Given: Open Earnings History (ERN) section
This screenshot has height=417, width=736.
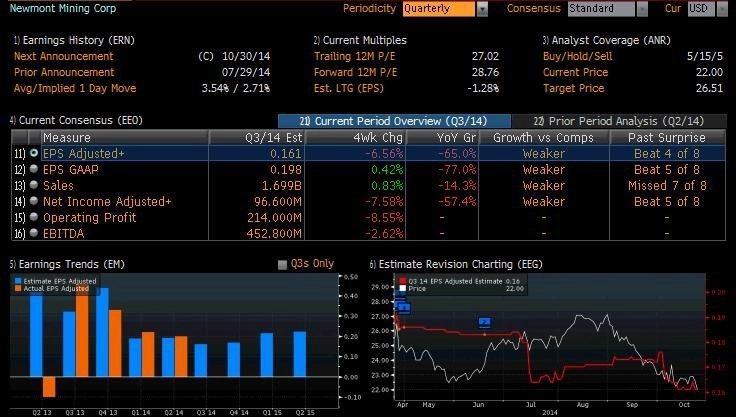Looking at the screenshot, I should (x=74, y=40).
